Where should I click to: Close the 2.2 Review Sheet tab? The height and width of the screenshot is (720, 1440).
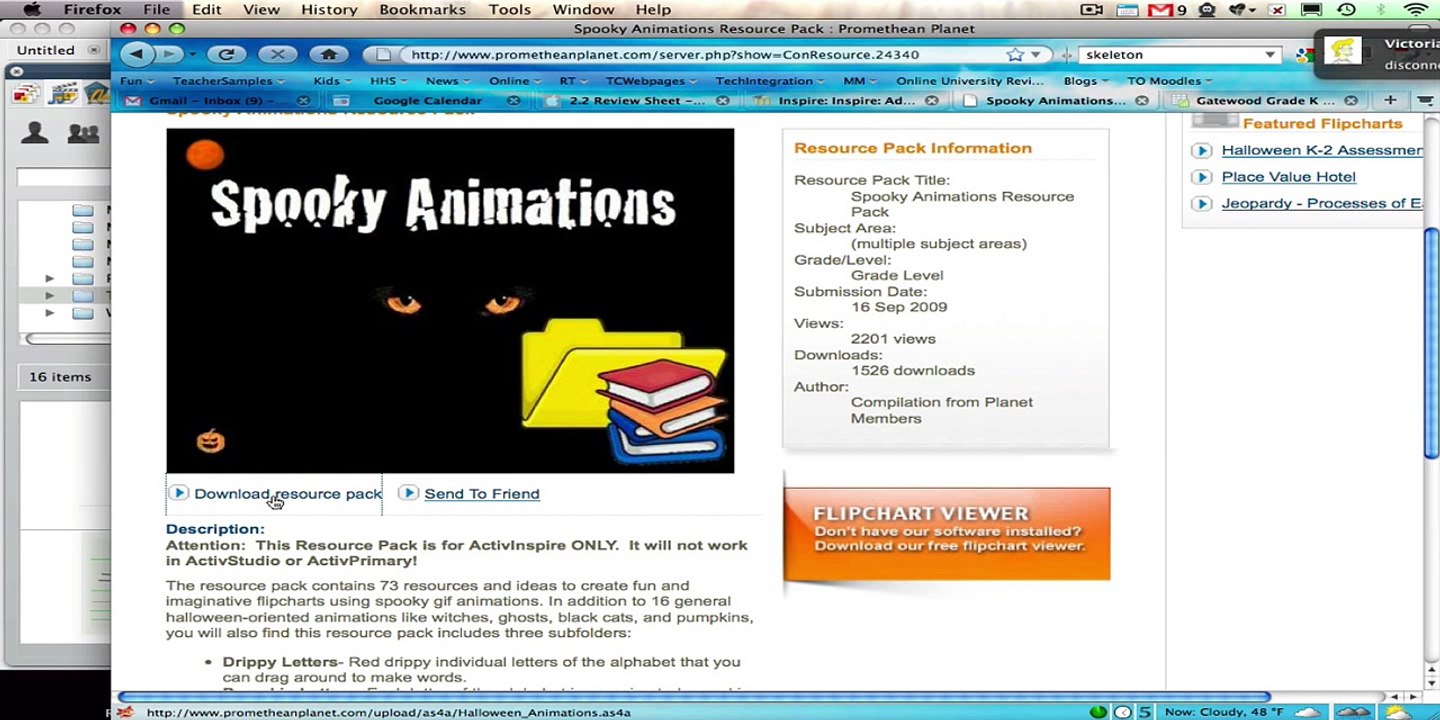click(x=722, y=100)
